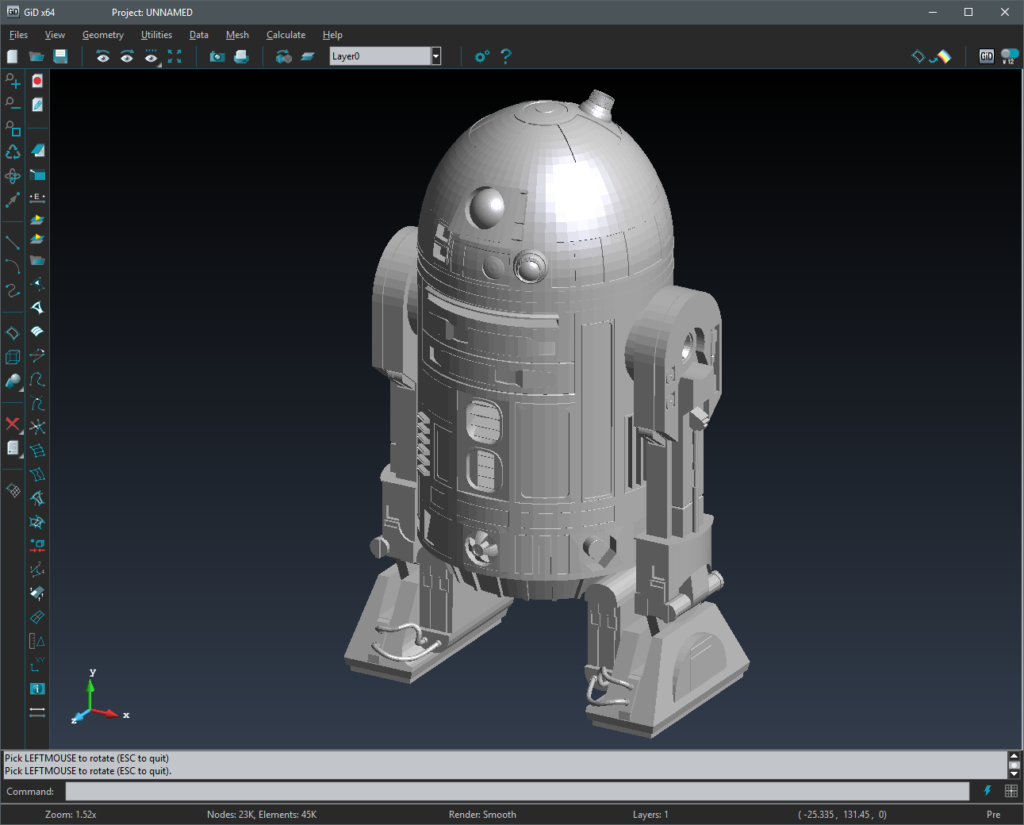Toggle the v12 theme switch icon
This screenshot has height=825, width=1024.
[1010, 56]
